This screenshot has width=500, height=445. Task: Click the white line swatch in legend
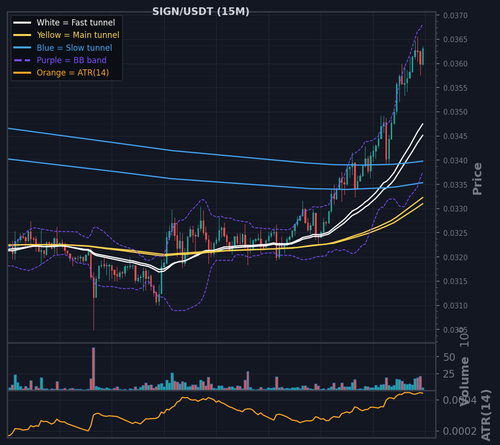pos(22,23)
